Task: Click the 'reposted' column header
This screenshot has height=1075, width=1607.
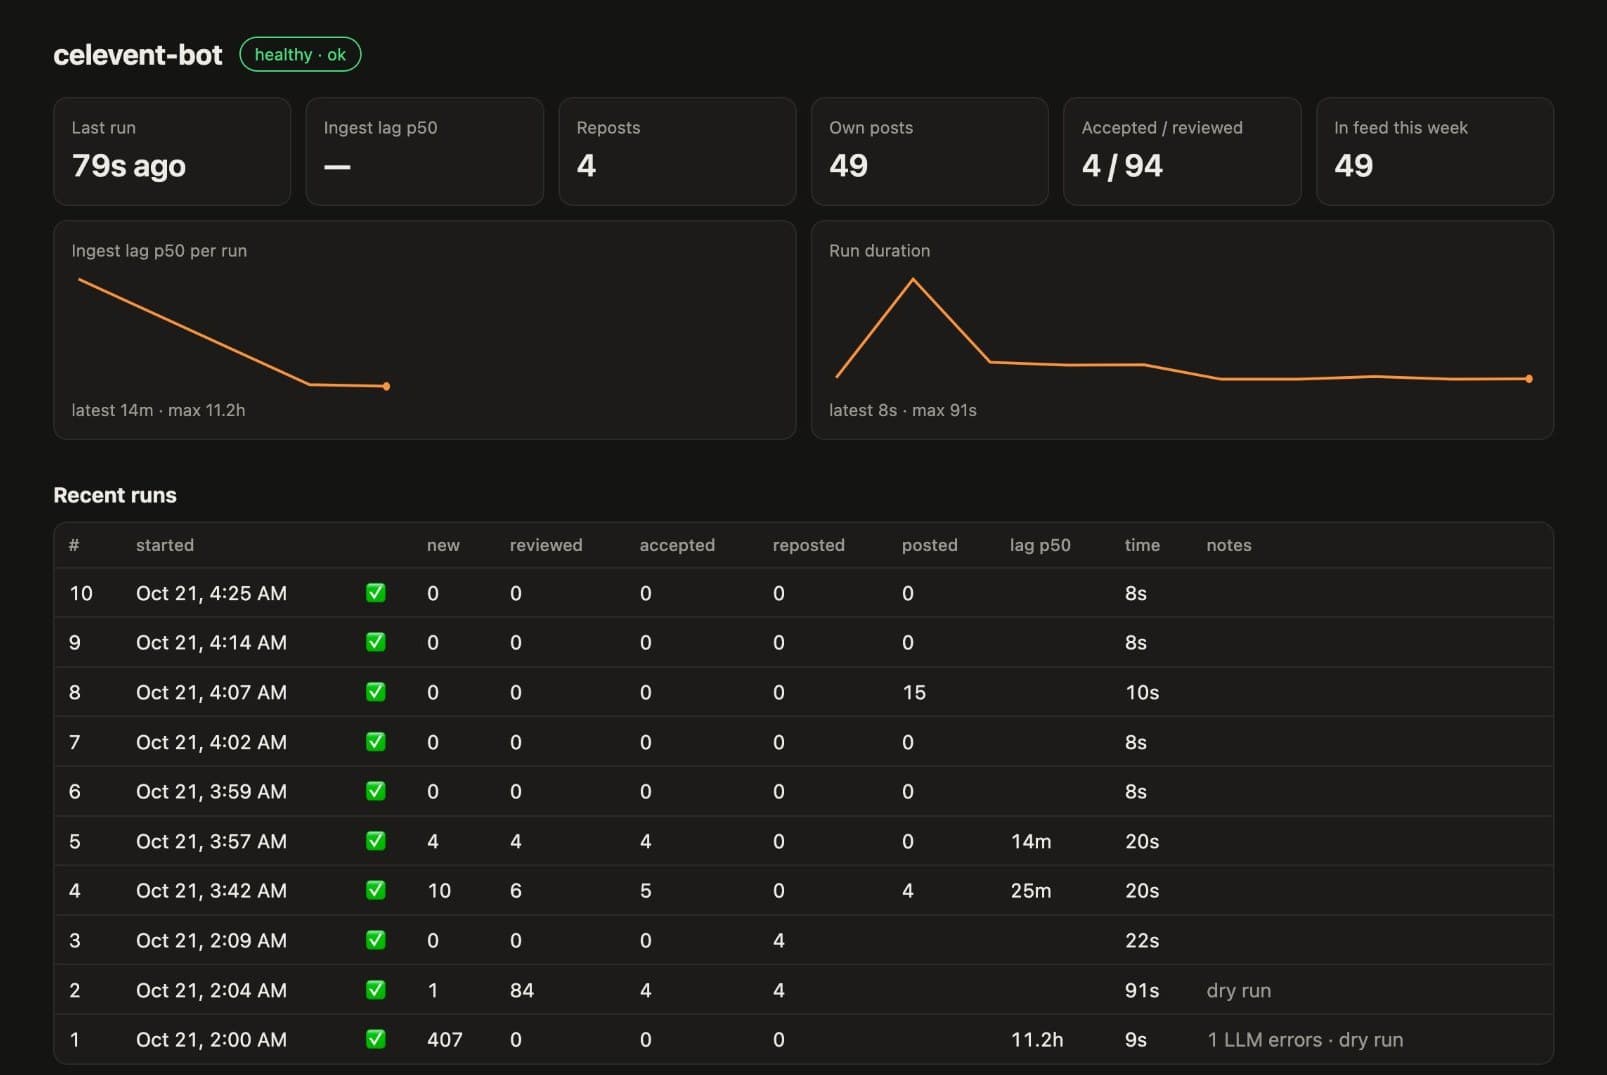Action: tap(809, 545)
